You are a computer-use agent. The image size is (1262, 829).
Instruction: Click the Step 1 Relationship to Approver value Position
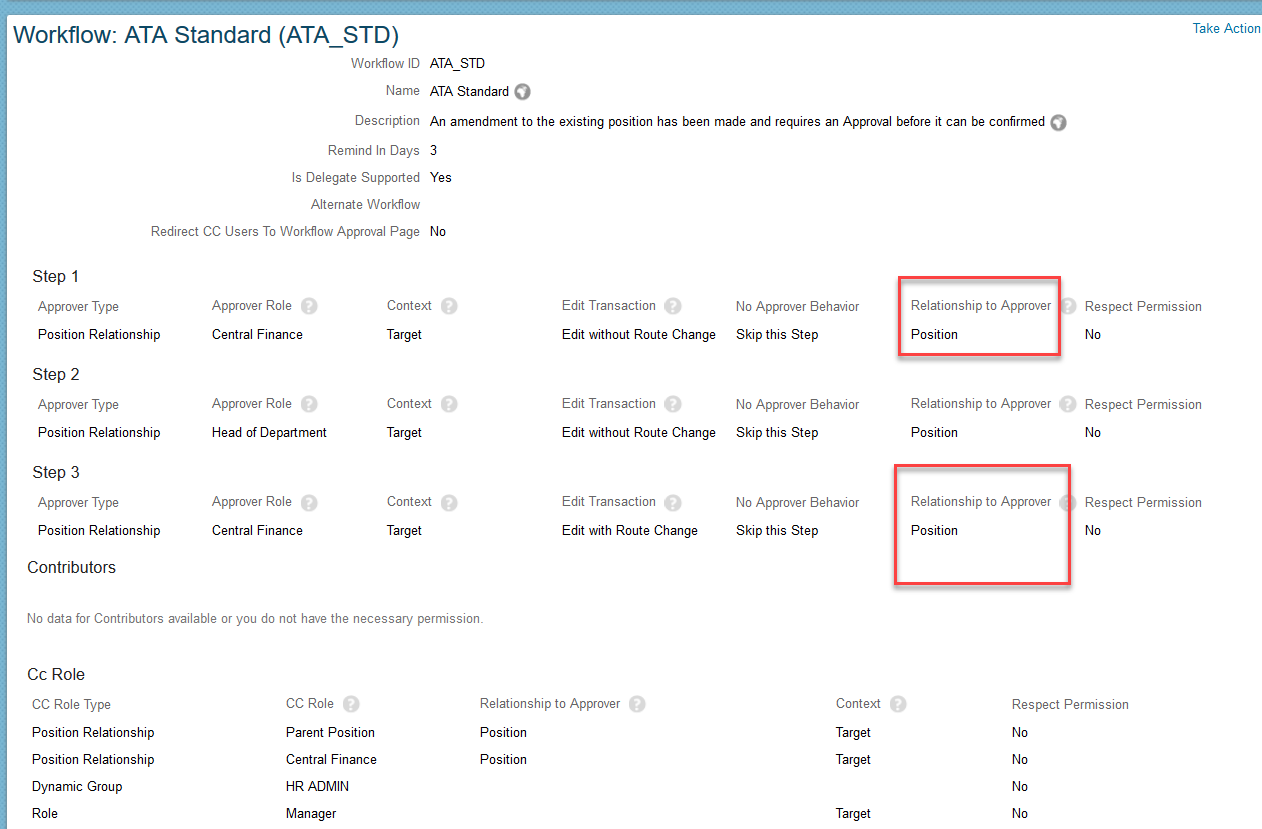[x=934, y=335]
